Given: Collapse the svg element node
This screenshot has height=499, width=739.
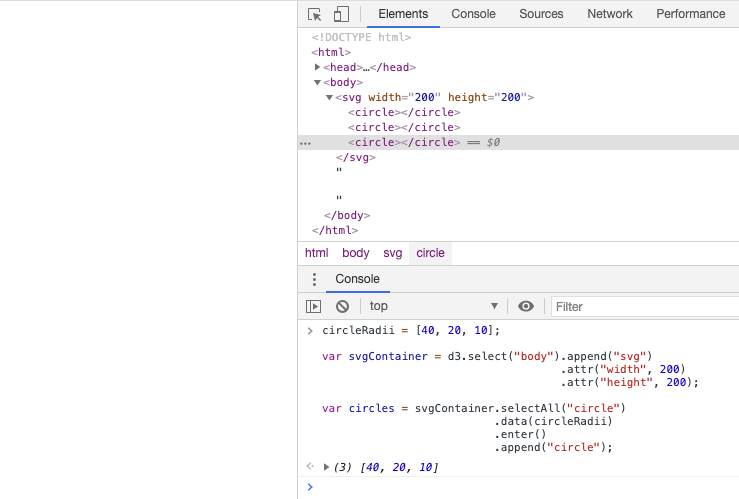Looking at the screenshot, I should 329,98.
